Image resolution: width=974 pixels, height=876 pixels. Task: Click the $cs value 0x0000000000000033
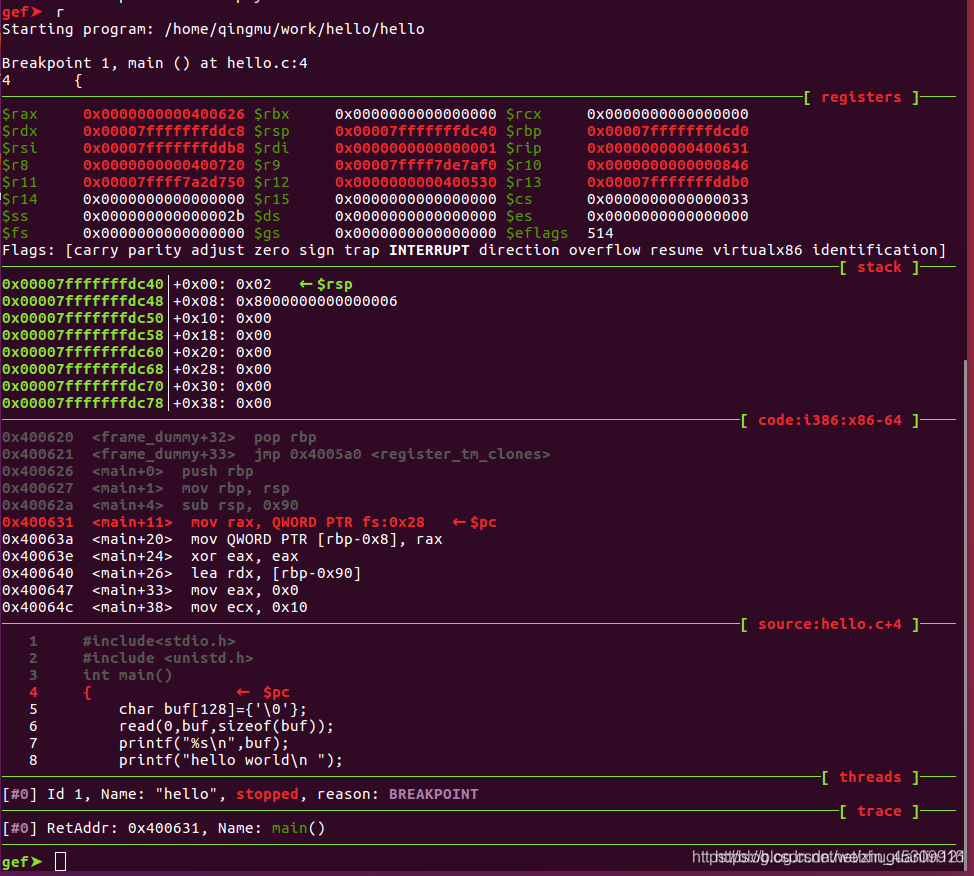(668, 199)
